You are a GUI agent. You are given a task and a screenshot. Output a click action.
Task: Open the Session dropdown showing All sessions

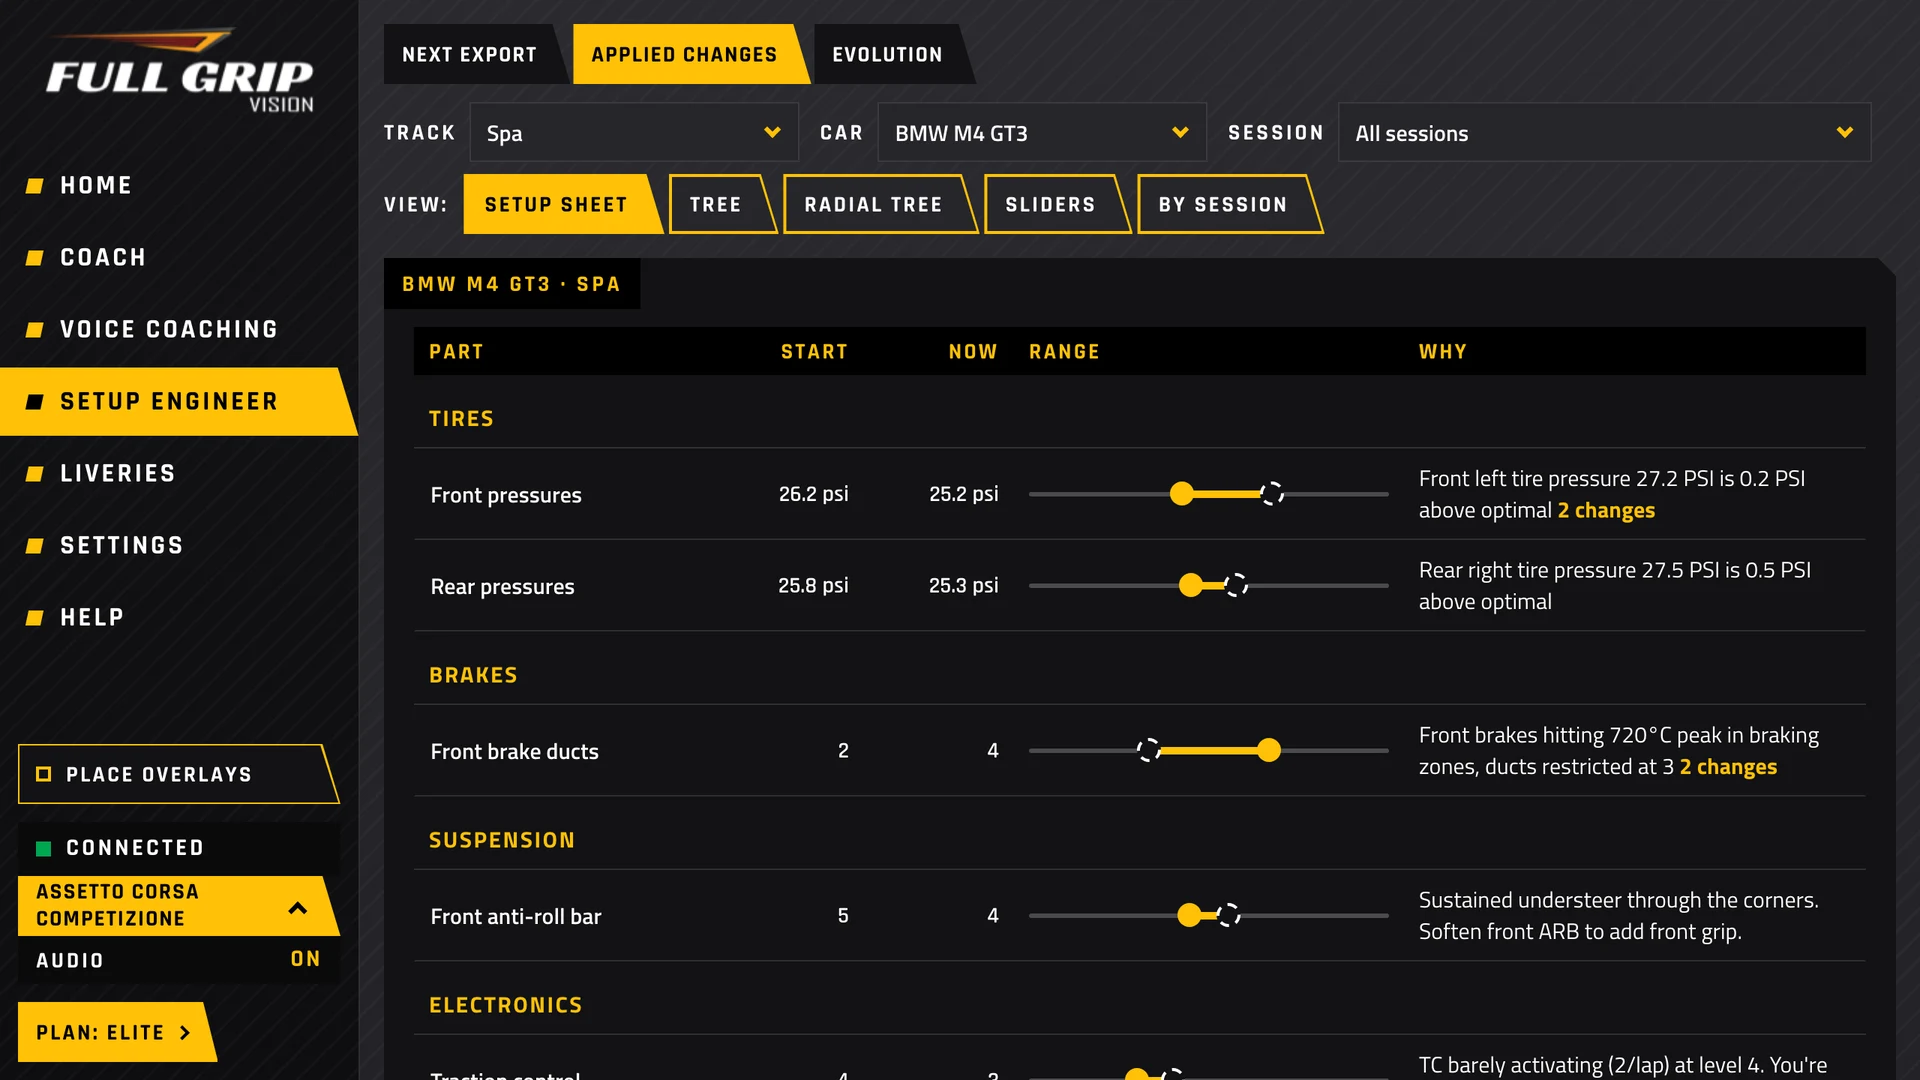click(1604, 133)
